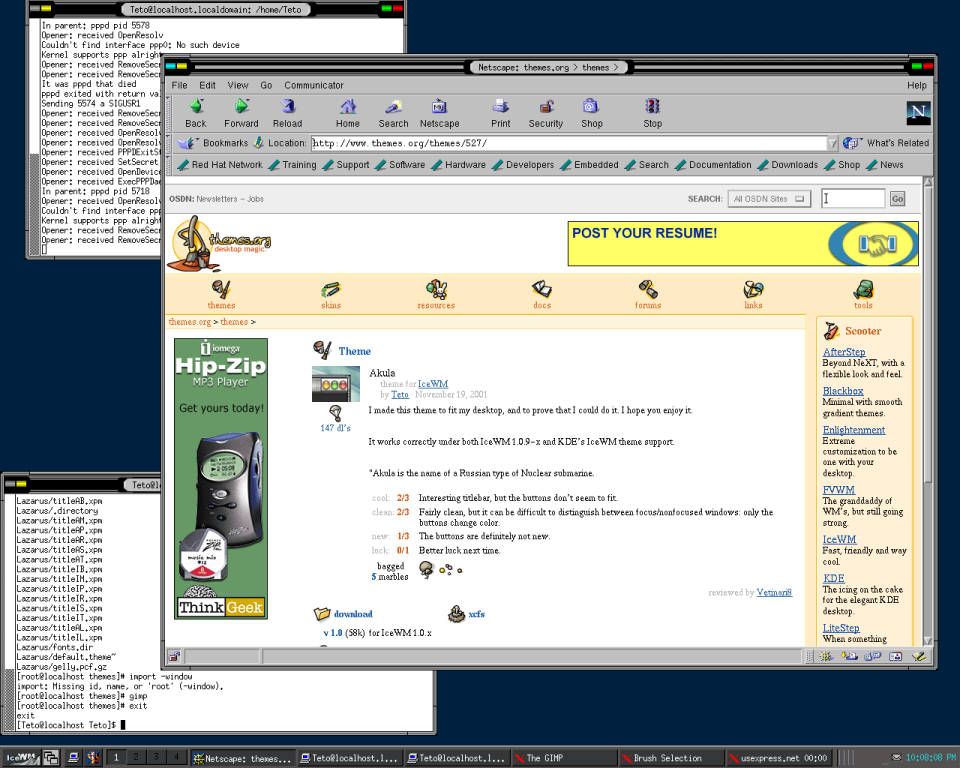This screenshot has height=768, width=960.
Task: Open Composer from the component bar
Action: [918, 657]
